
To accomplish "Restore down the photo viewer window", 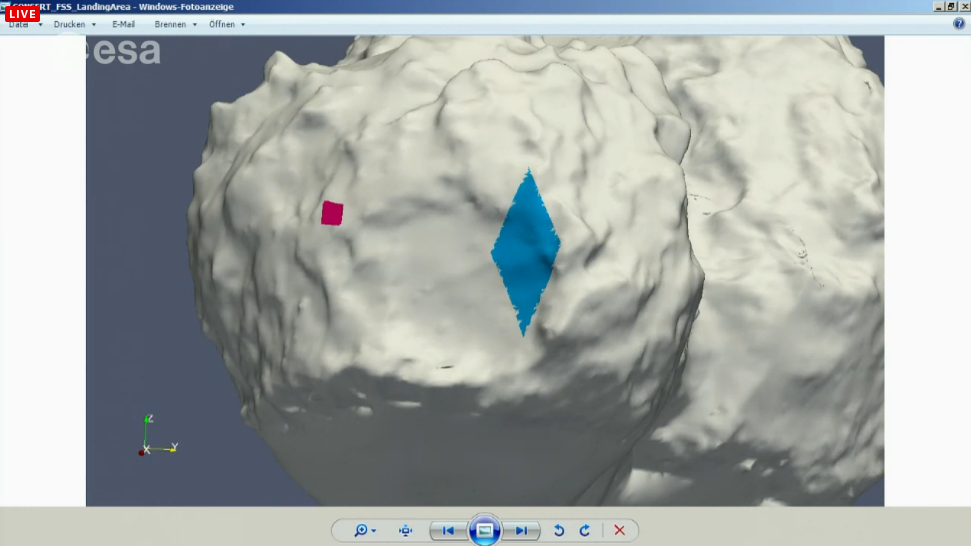I will tap(950, 6).
